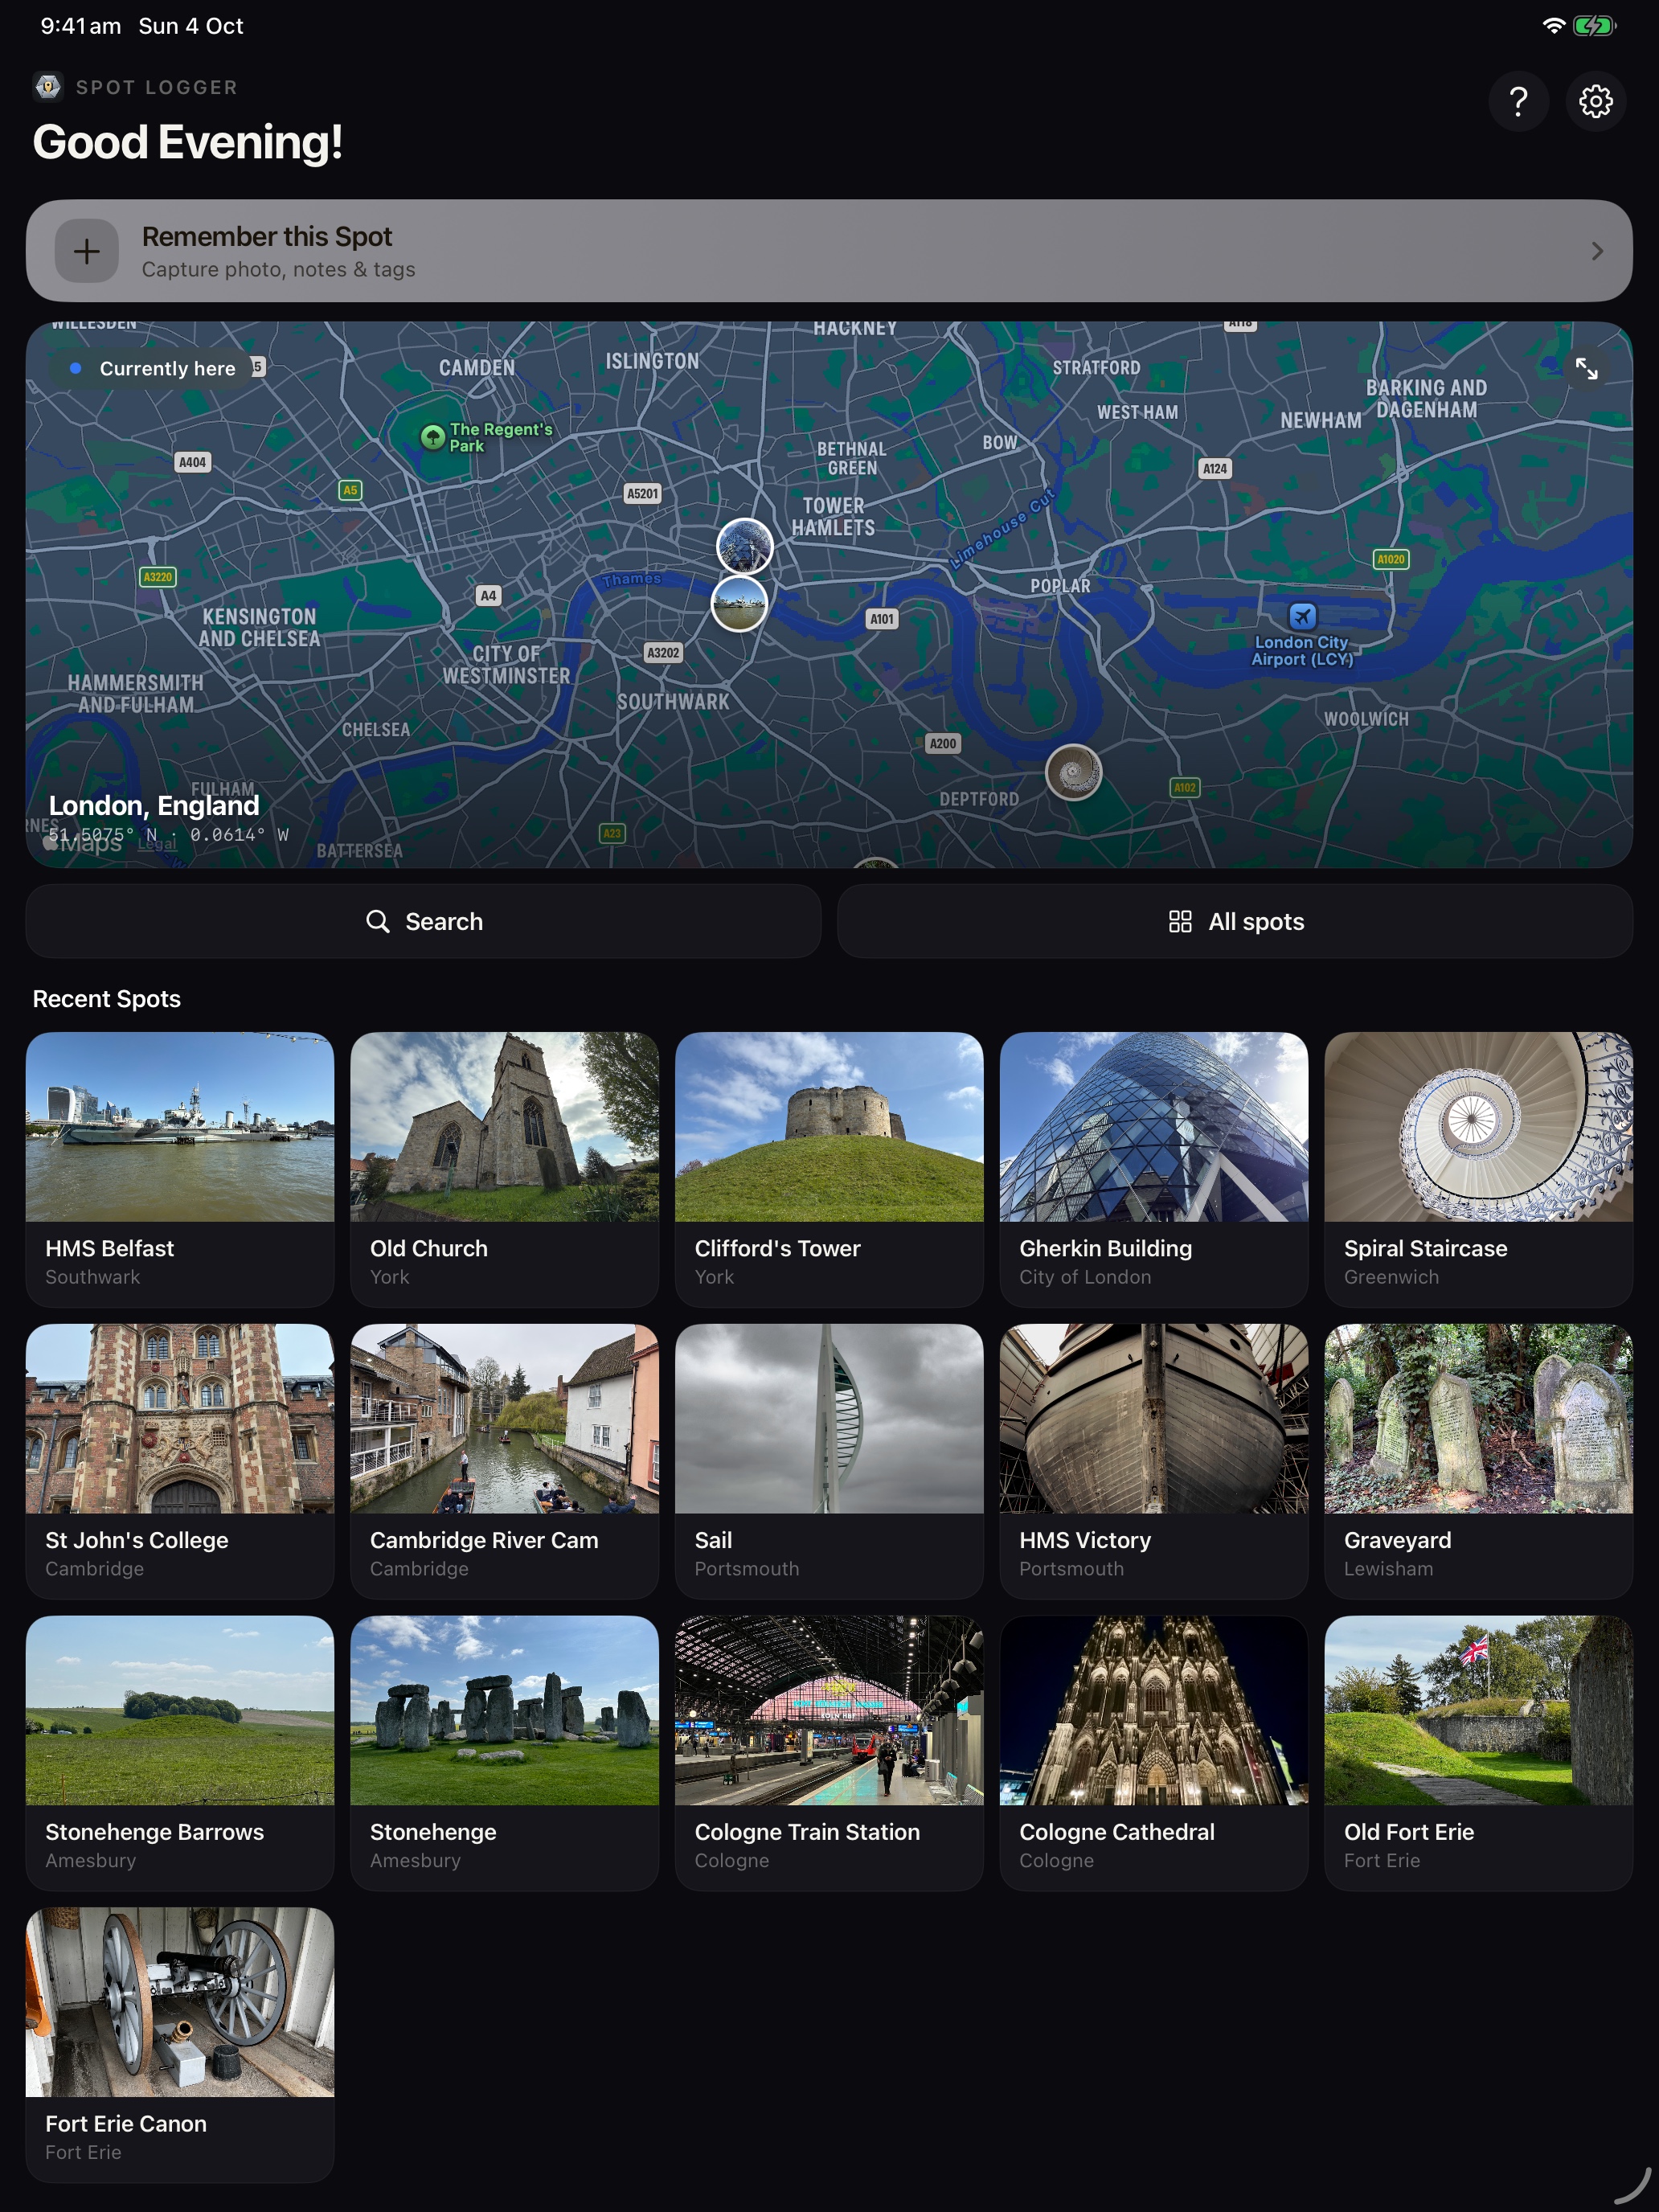1659x2212 pixels.
Task: Tap the Wi-Fi status icon
Action: 1553,26
